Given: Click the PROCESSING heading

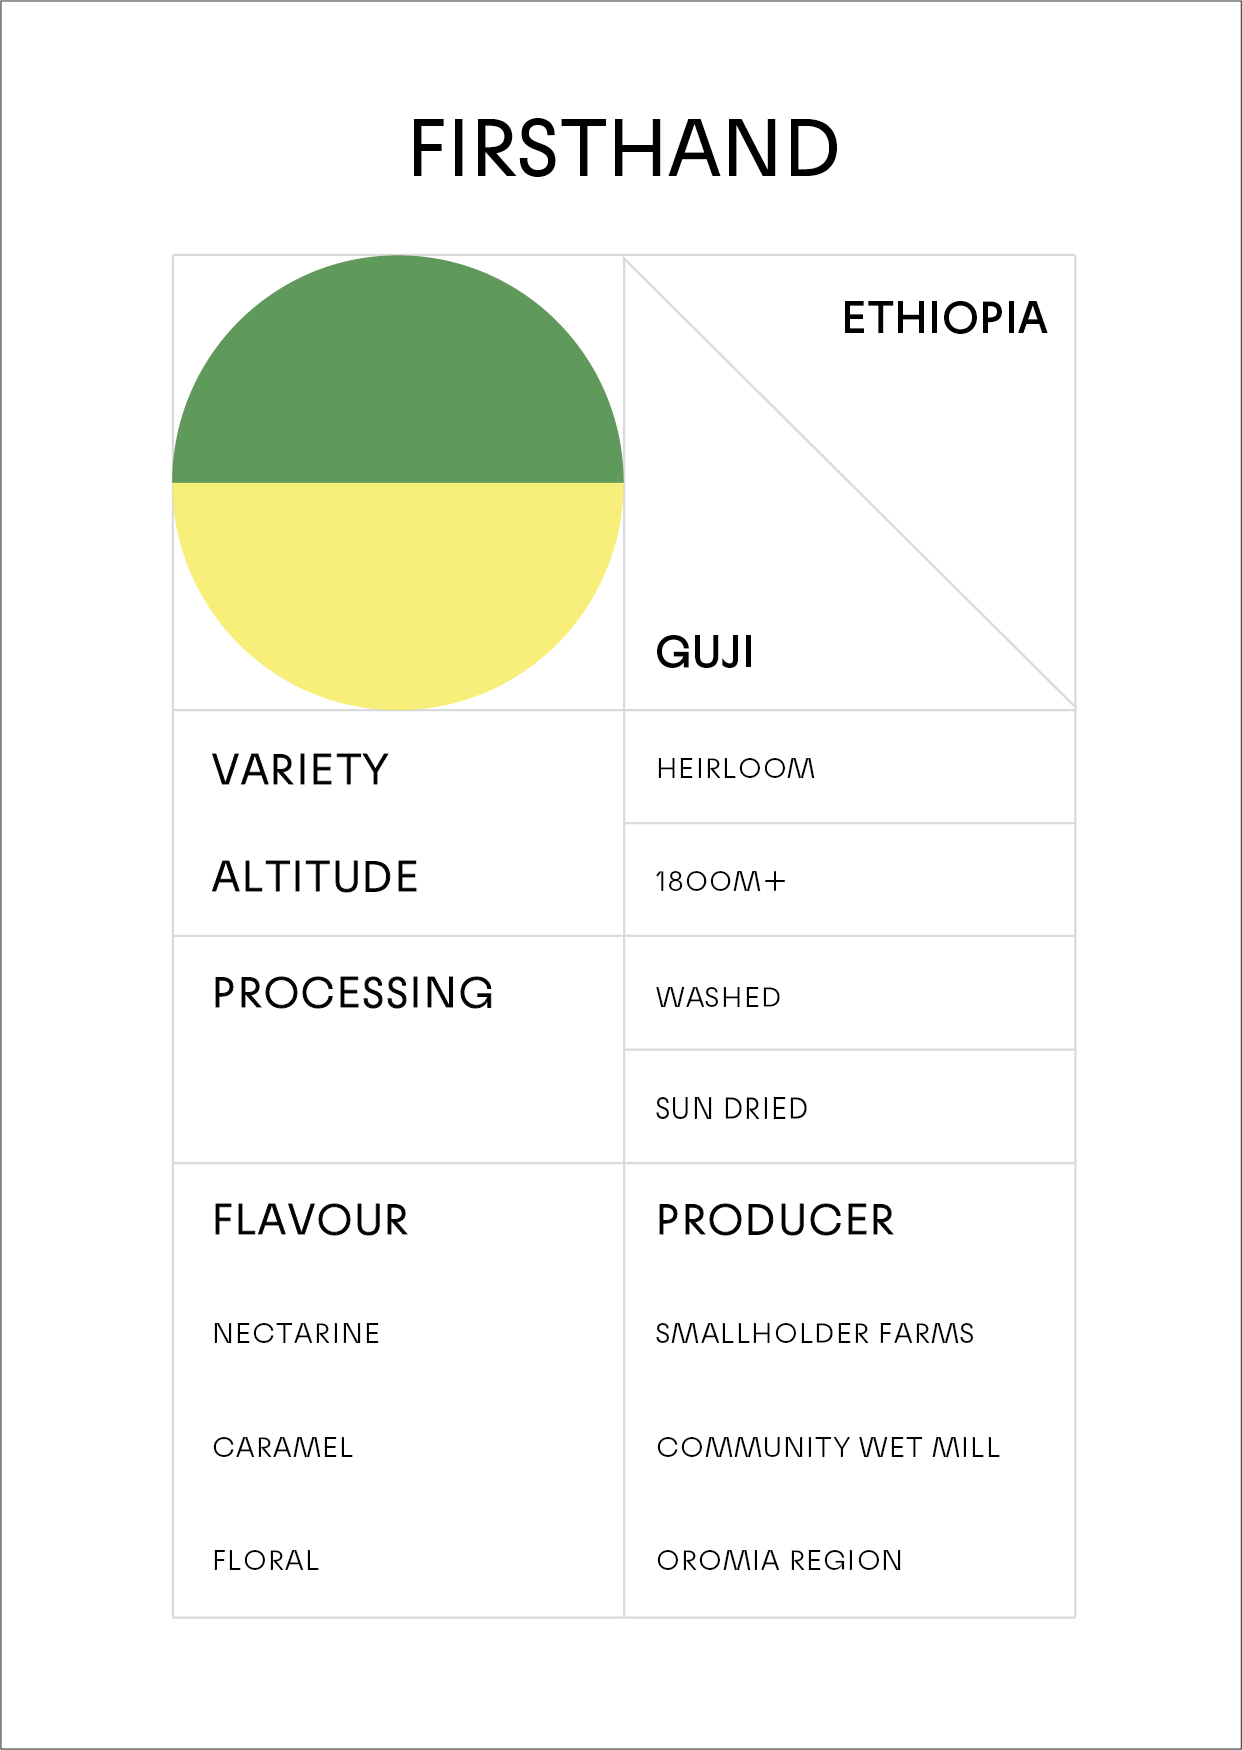Looking at the screenshot, I should tap(353, 993).
